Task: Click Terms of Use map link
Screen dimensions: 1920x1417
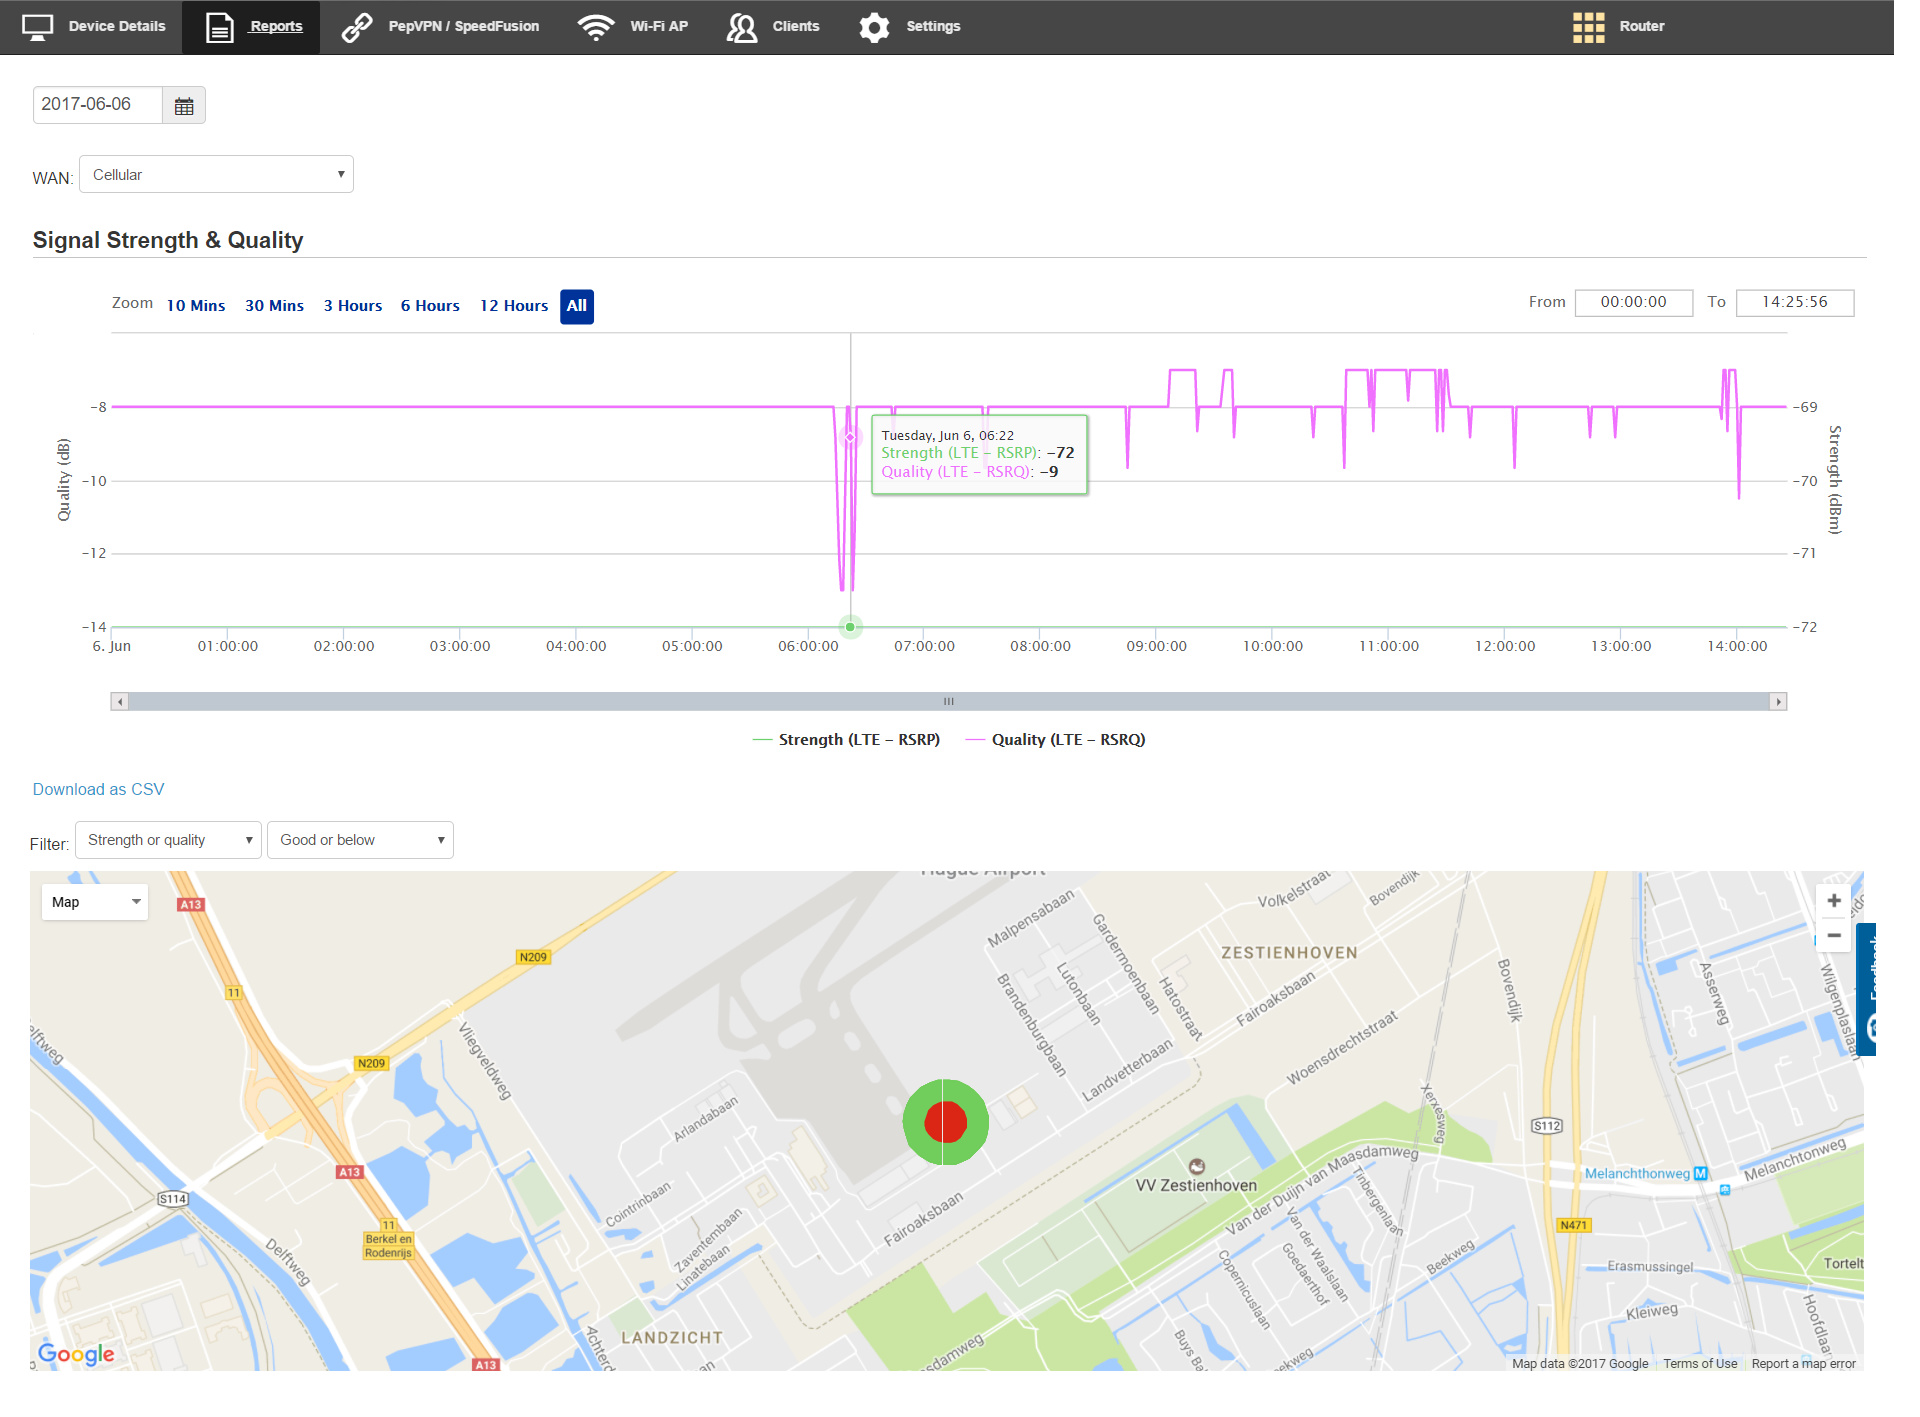Action: click(1700, 1363)
